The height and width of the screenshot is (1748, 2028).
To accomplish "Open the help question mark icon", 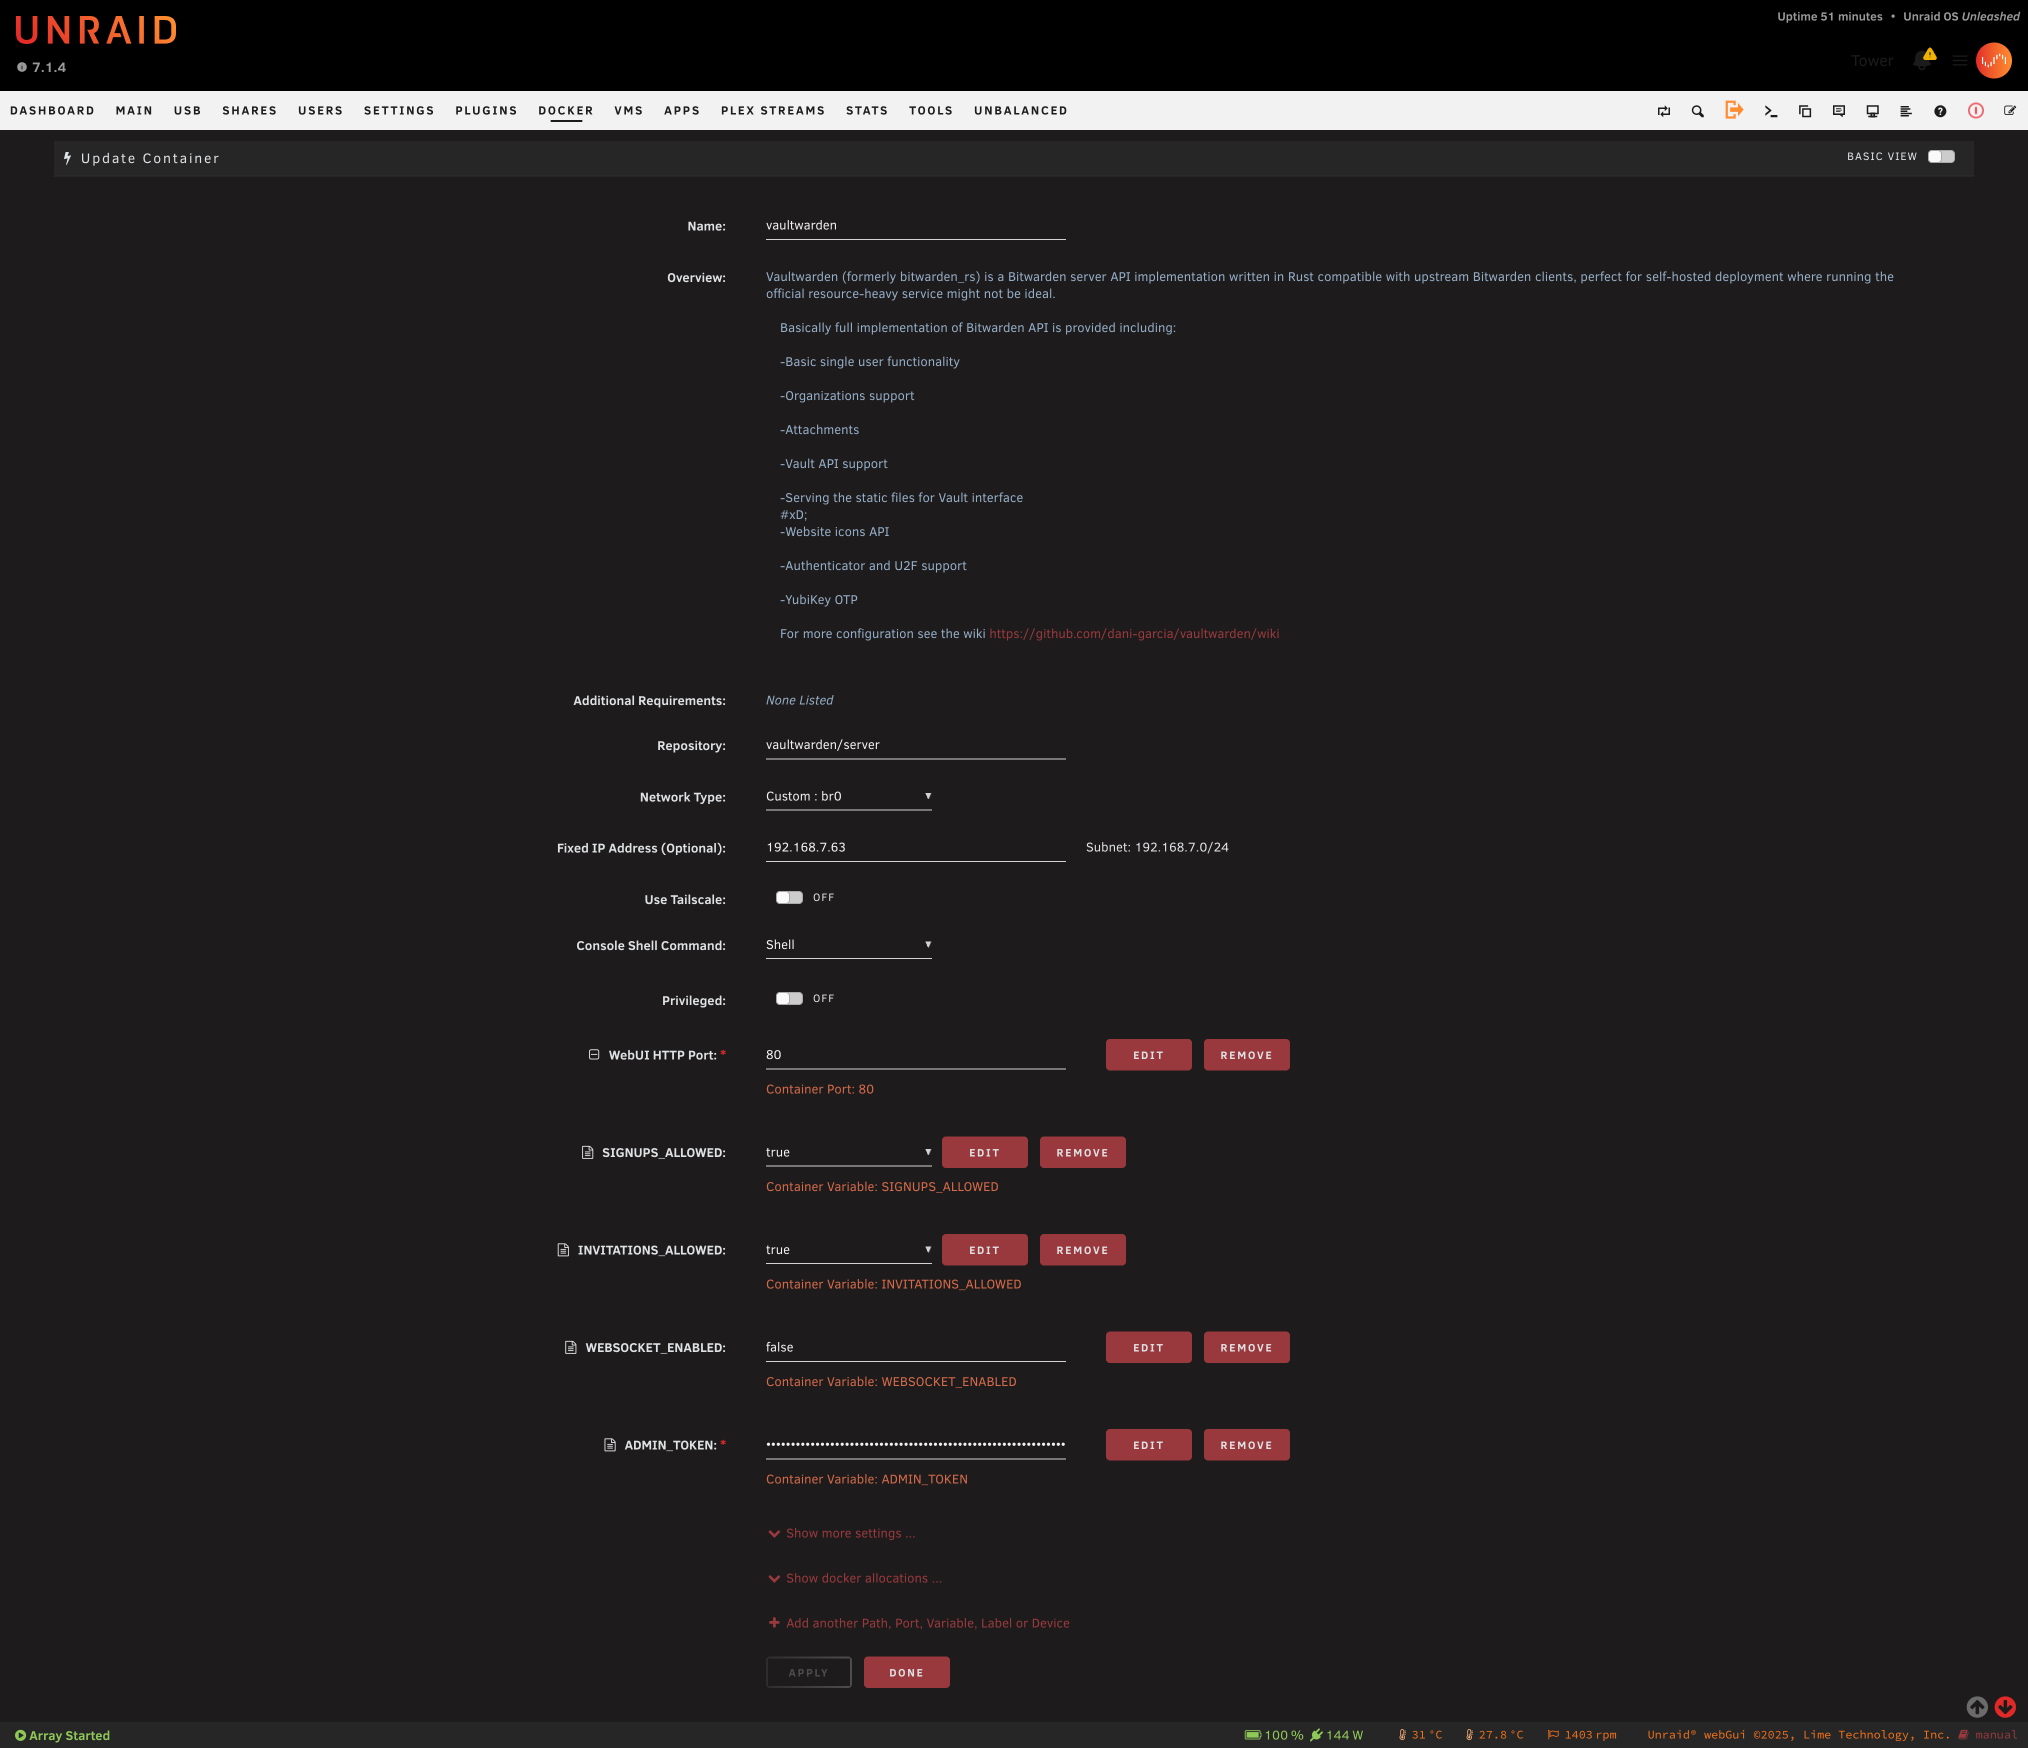I will 1939,111.
